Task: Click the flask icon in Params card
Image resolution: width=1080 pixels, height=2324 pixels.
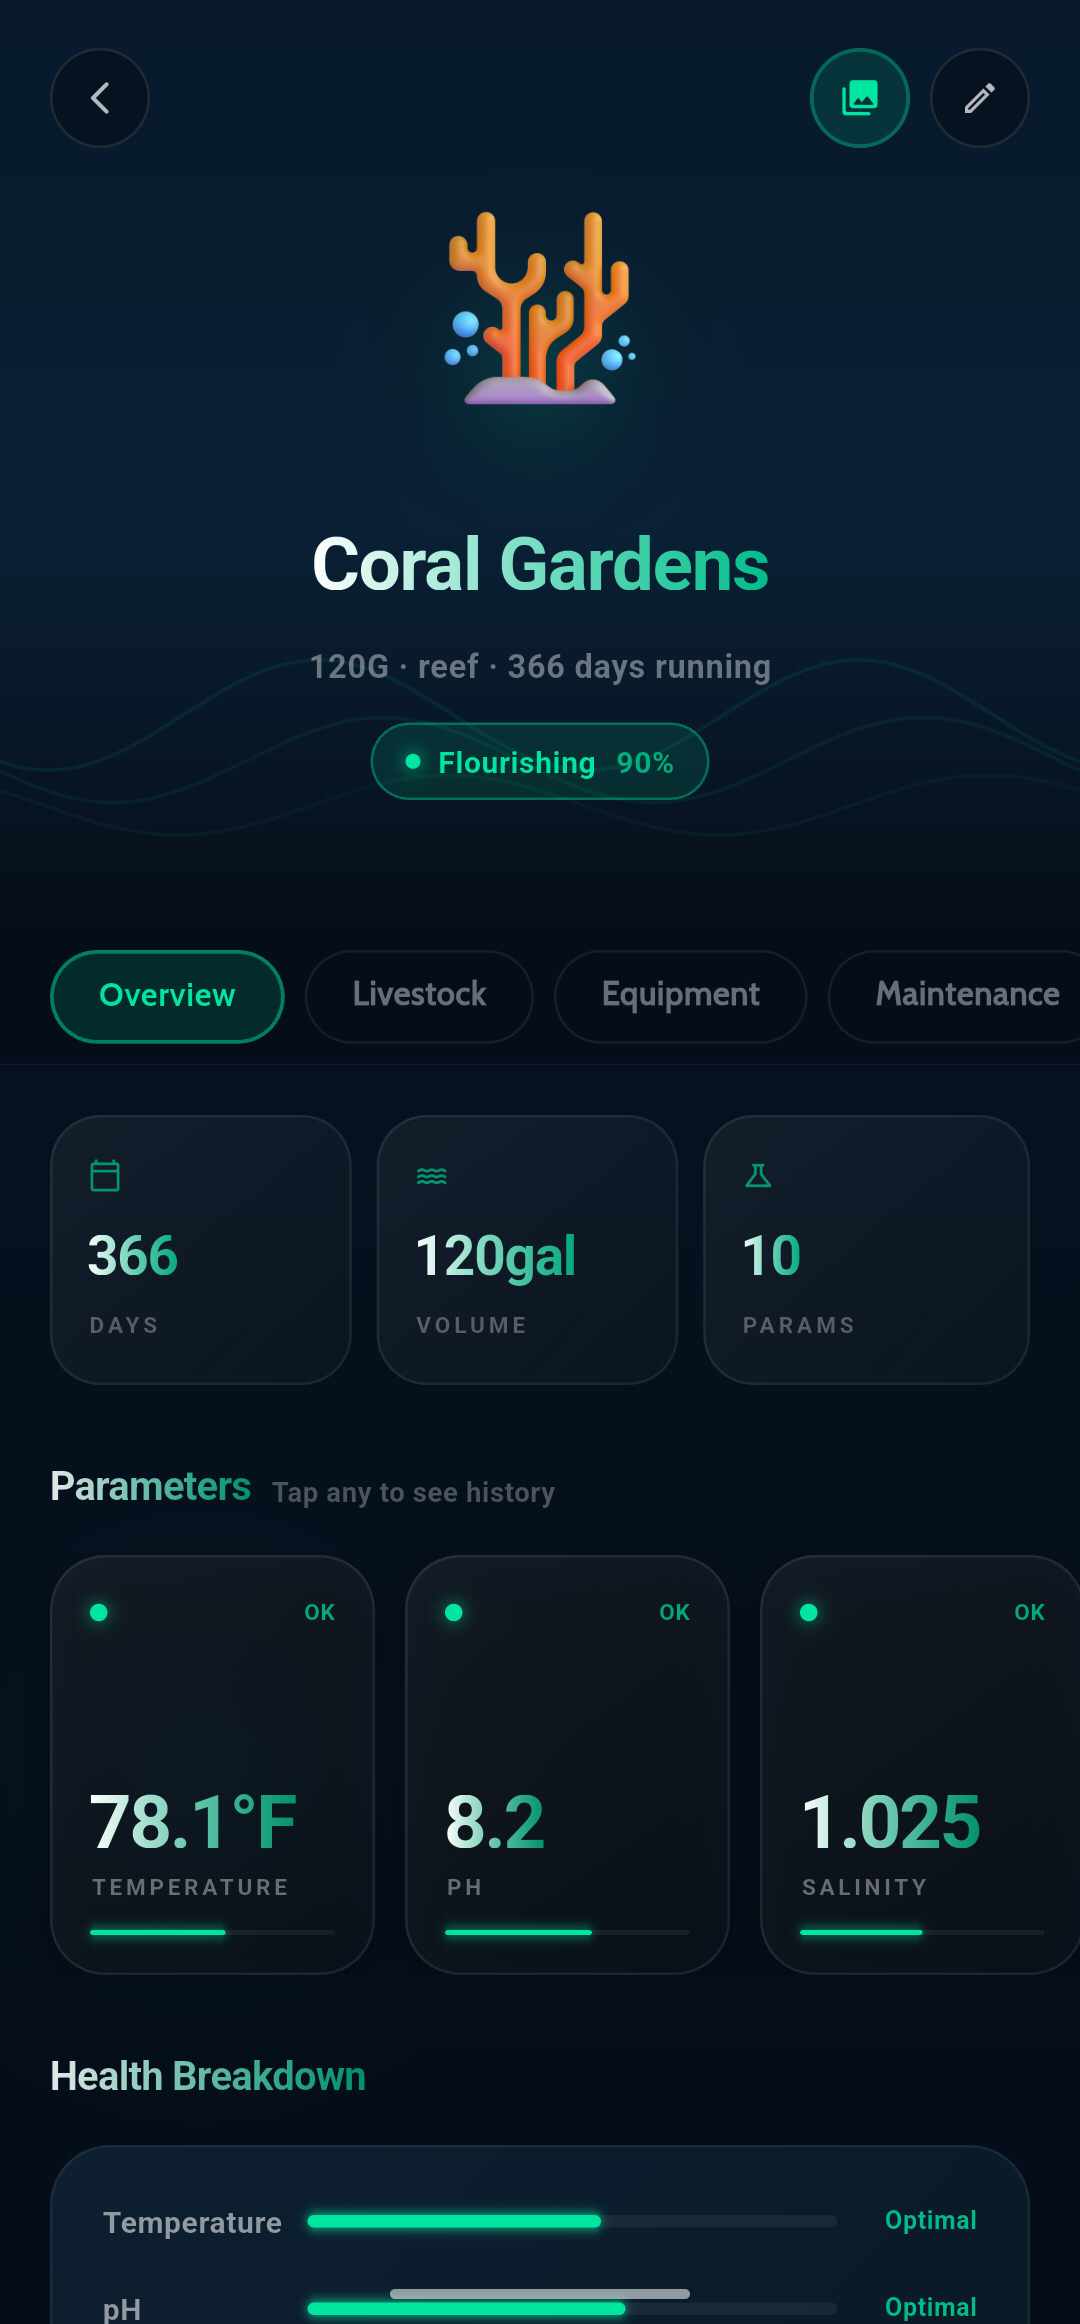Action: click(x=758, y=1175)
